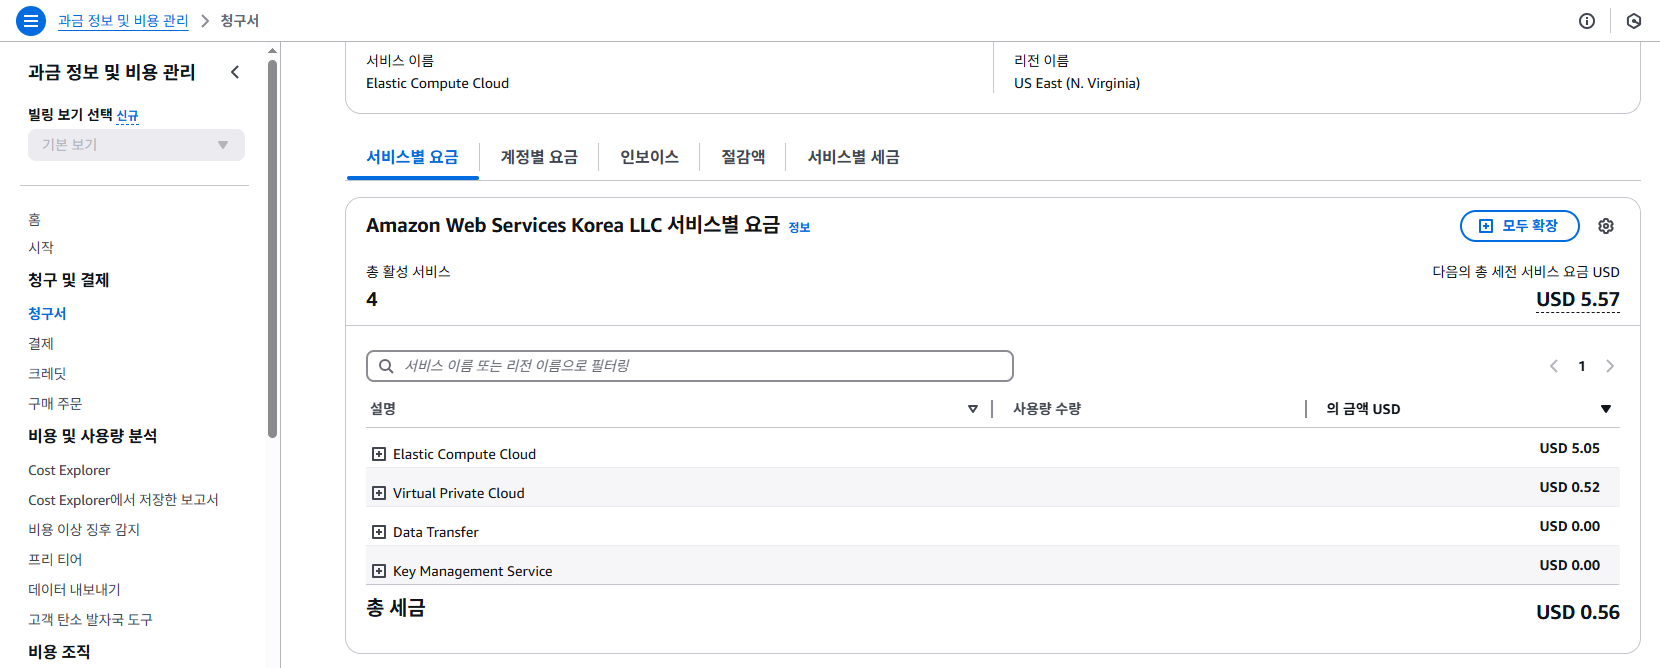Sort by 금액 USD column arrow
This screenshot has height=668, width=1660.
(x=1606, y=409)
